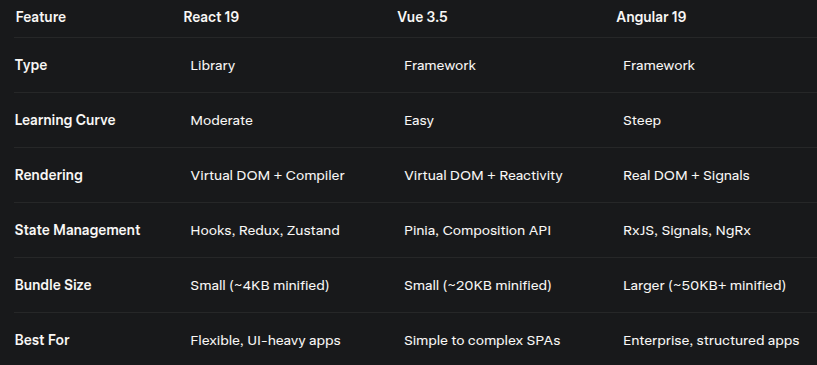Screen dimensions: 817x365
Task: Click the Larger (~50KB+ minified) cell
Action: (704, 285)
